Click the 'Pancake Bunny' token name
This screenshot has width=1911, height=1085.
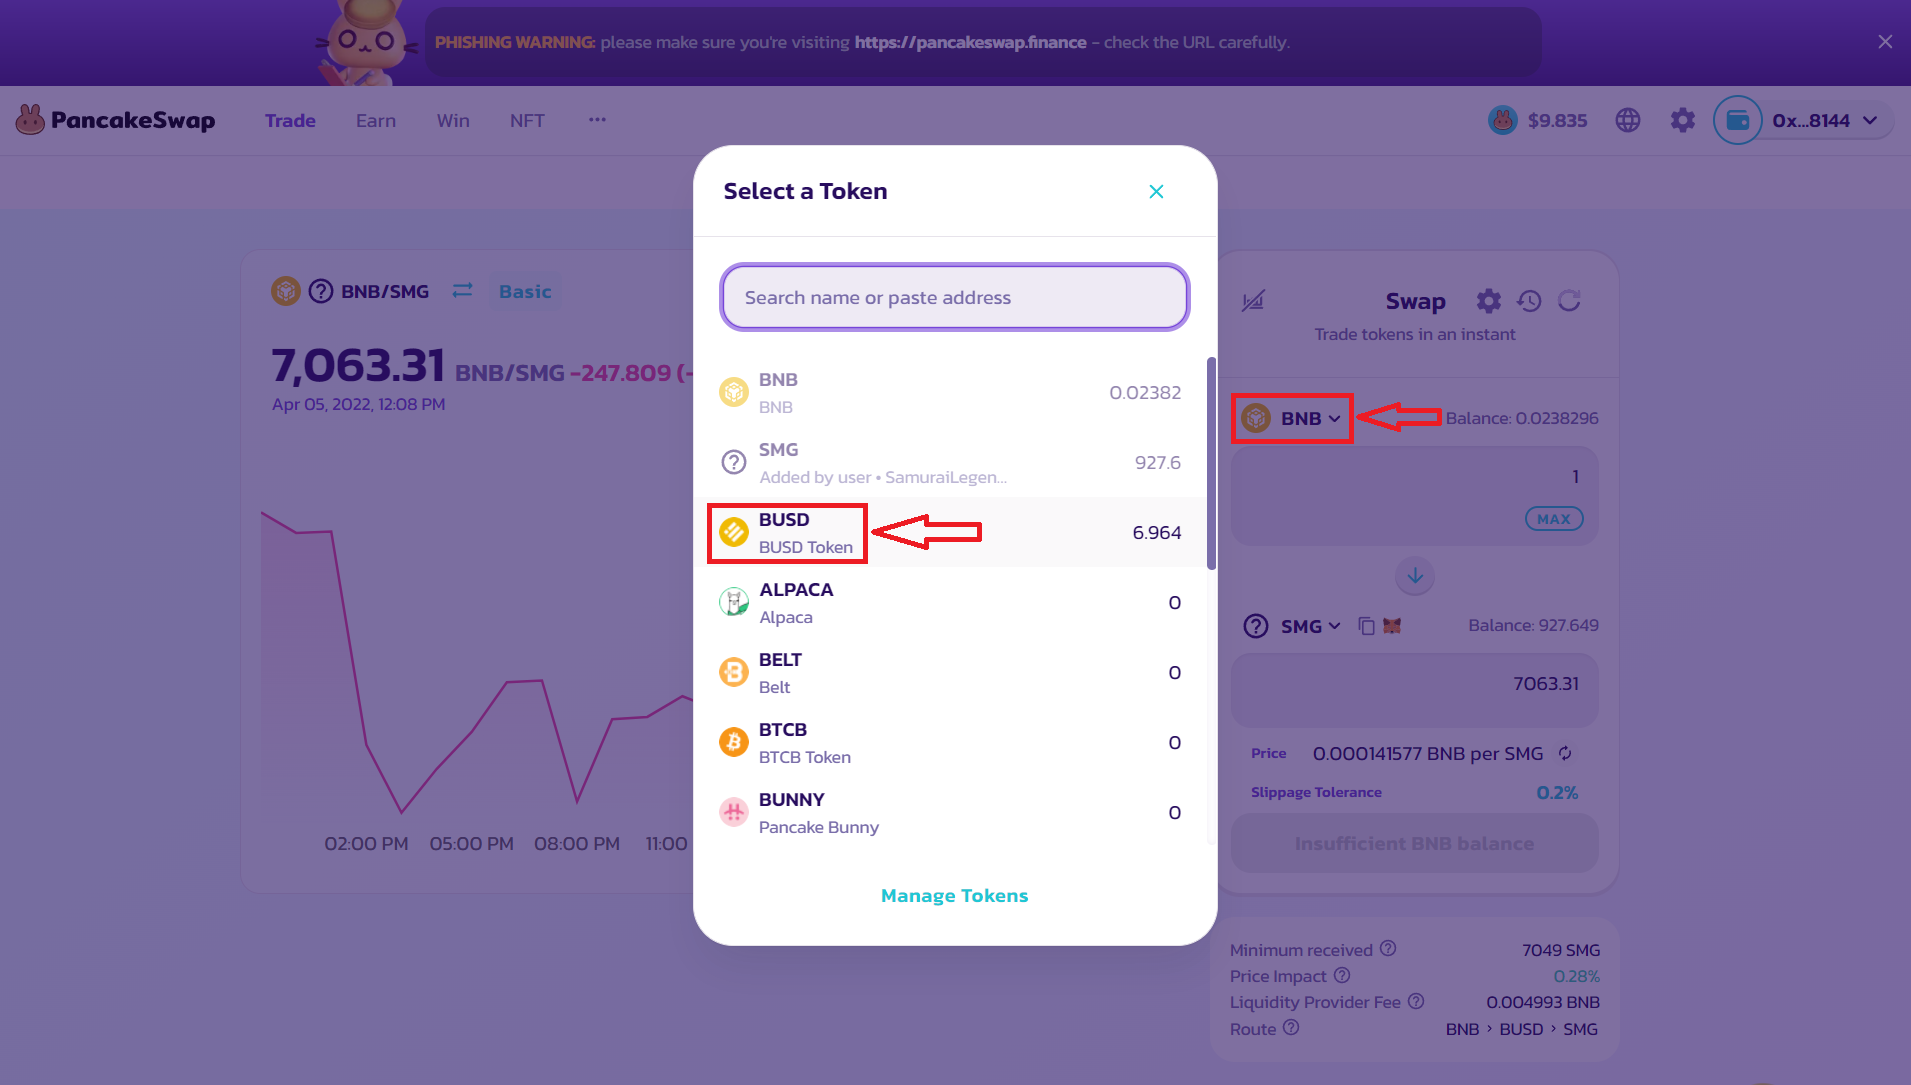pos(818,827)
